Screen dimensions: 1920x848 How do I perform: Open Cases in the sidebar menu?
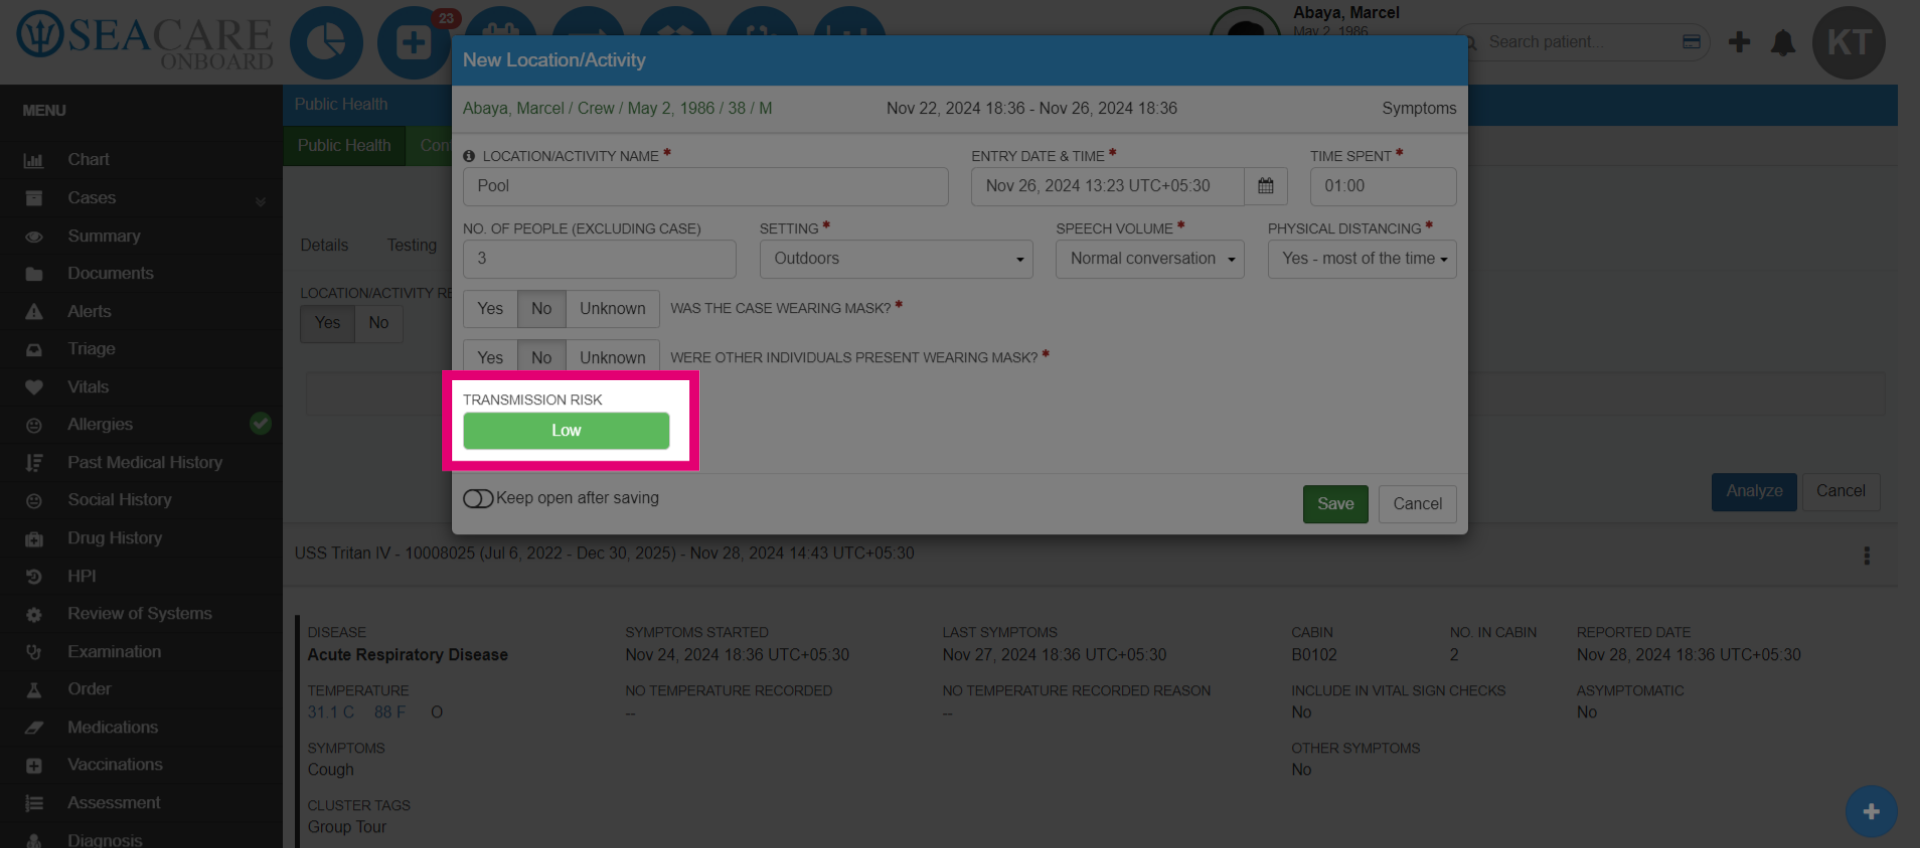pos(92,198)
